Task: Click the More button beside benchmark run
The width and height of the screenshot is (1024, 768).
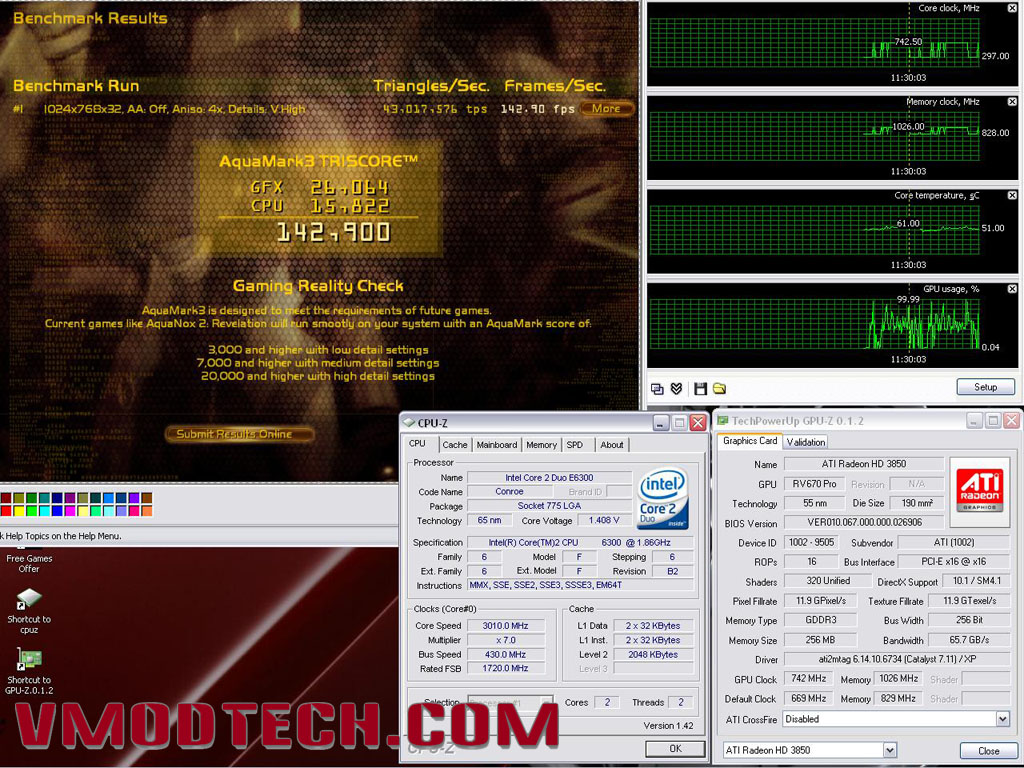Action: (607, 108)
